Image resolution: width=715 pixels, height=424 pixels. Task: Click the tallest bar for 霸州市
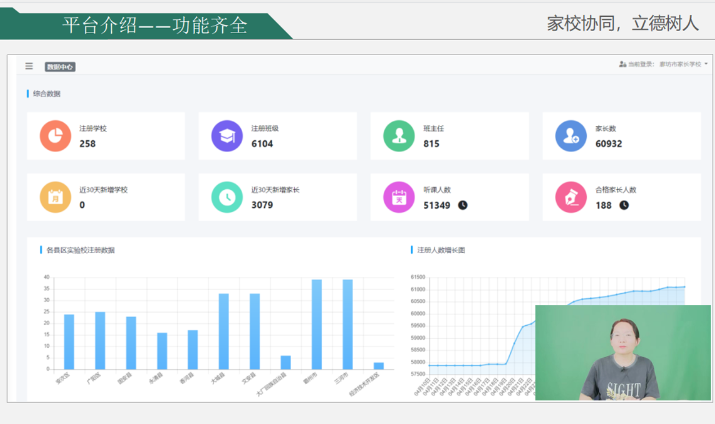tap(317, 324)
